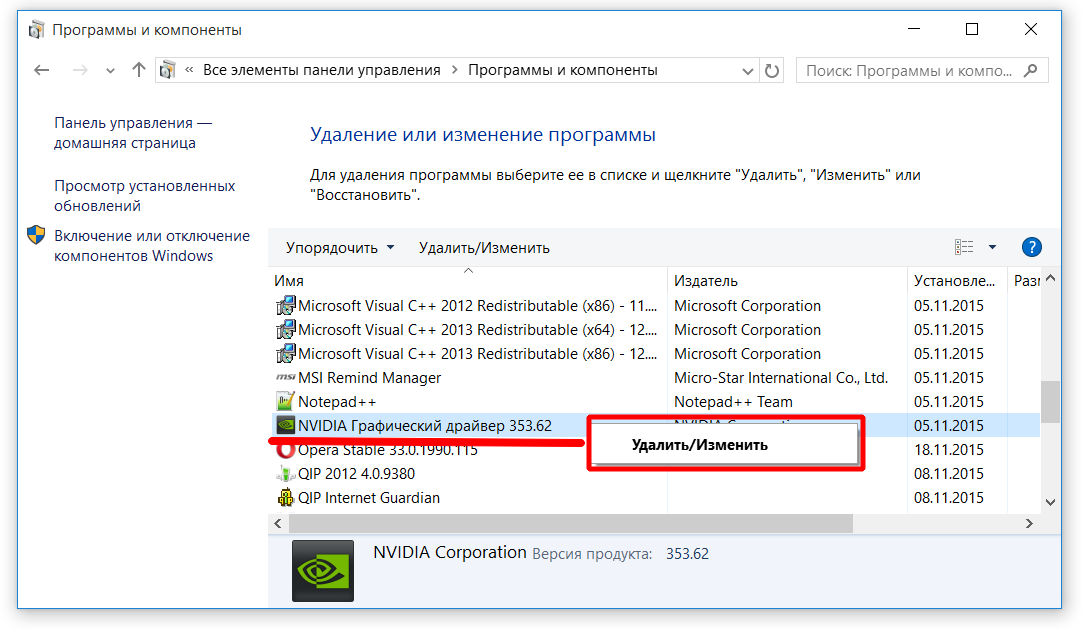Open Просмотр установленных обновлений link
Screen dimensions: 1083x629
(145, 196)
